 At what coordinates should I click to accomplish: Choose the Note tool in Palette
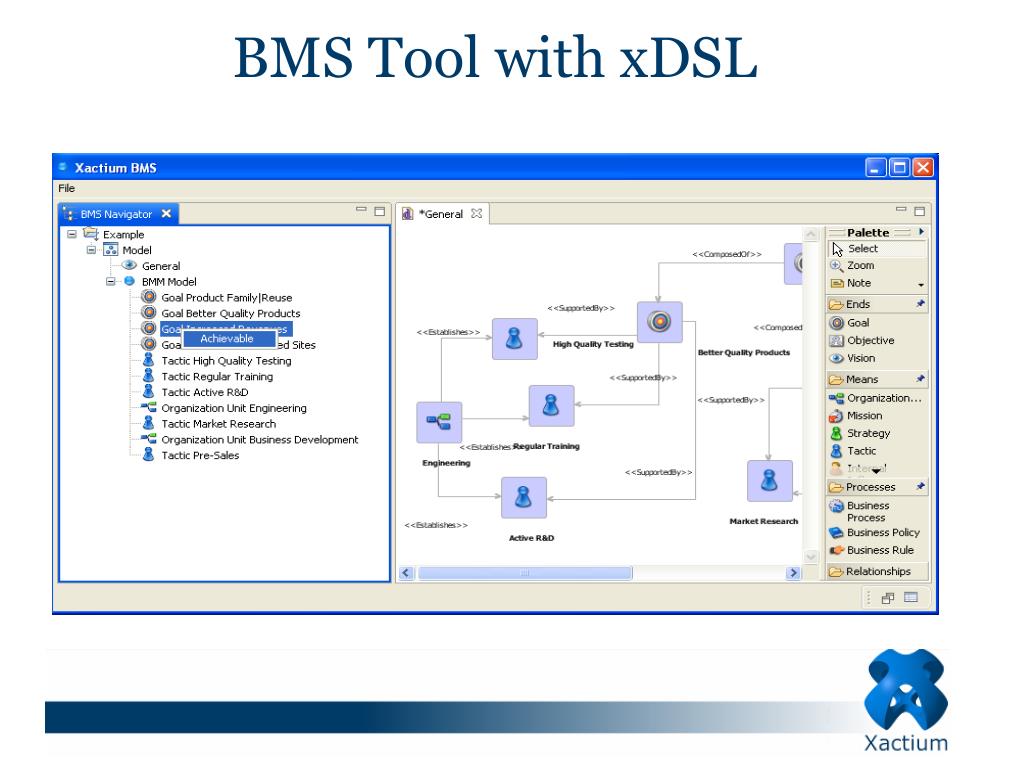(850, 283)
